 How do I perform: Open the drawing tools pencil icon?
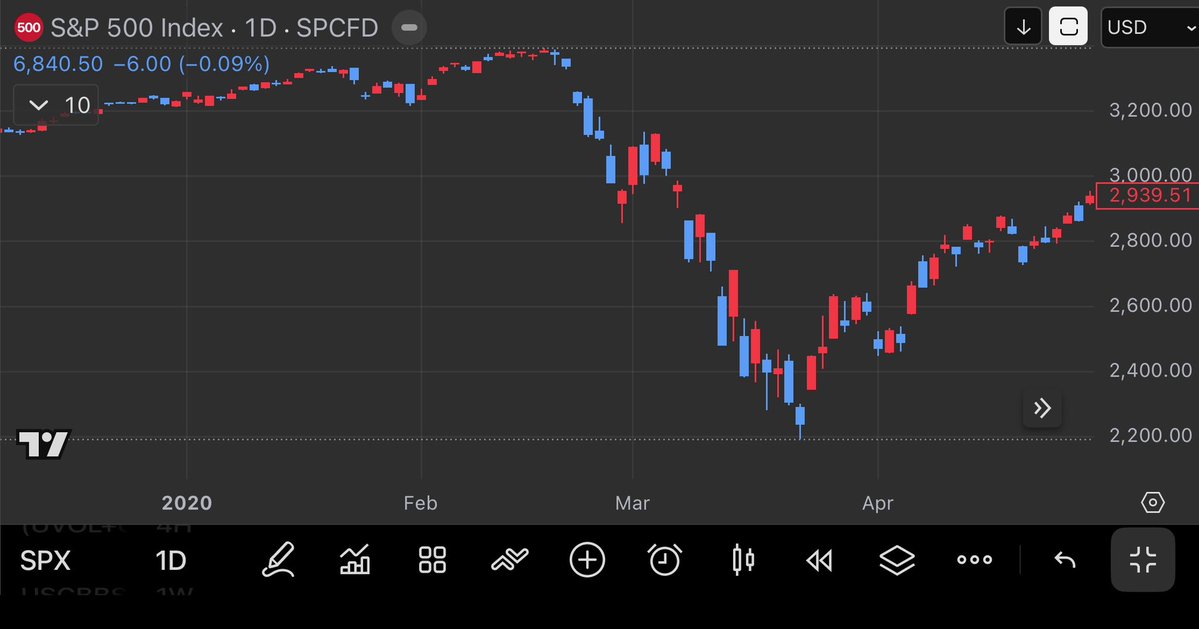tap(278, 560)
